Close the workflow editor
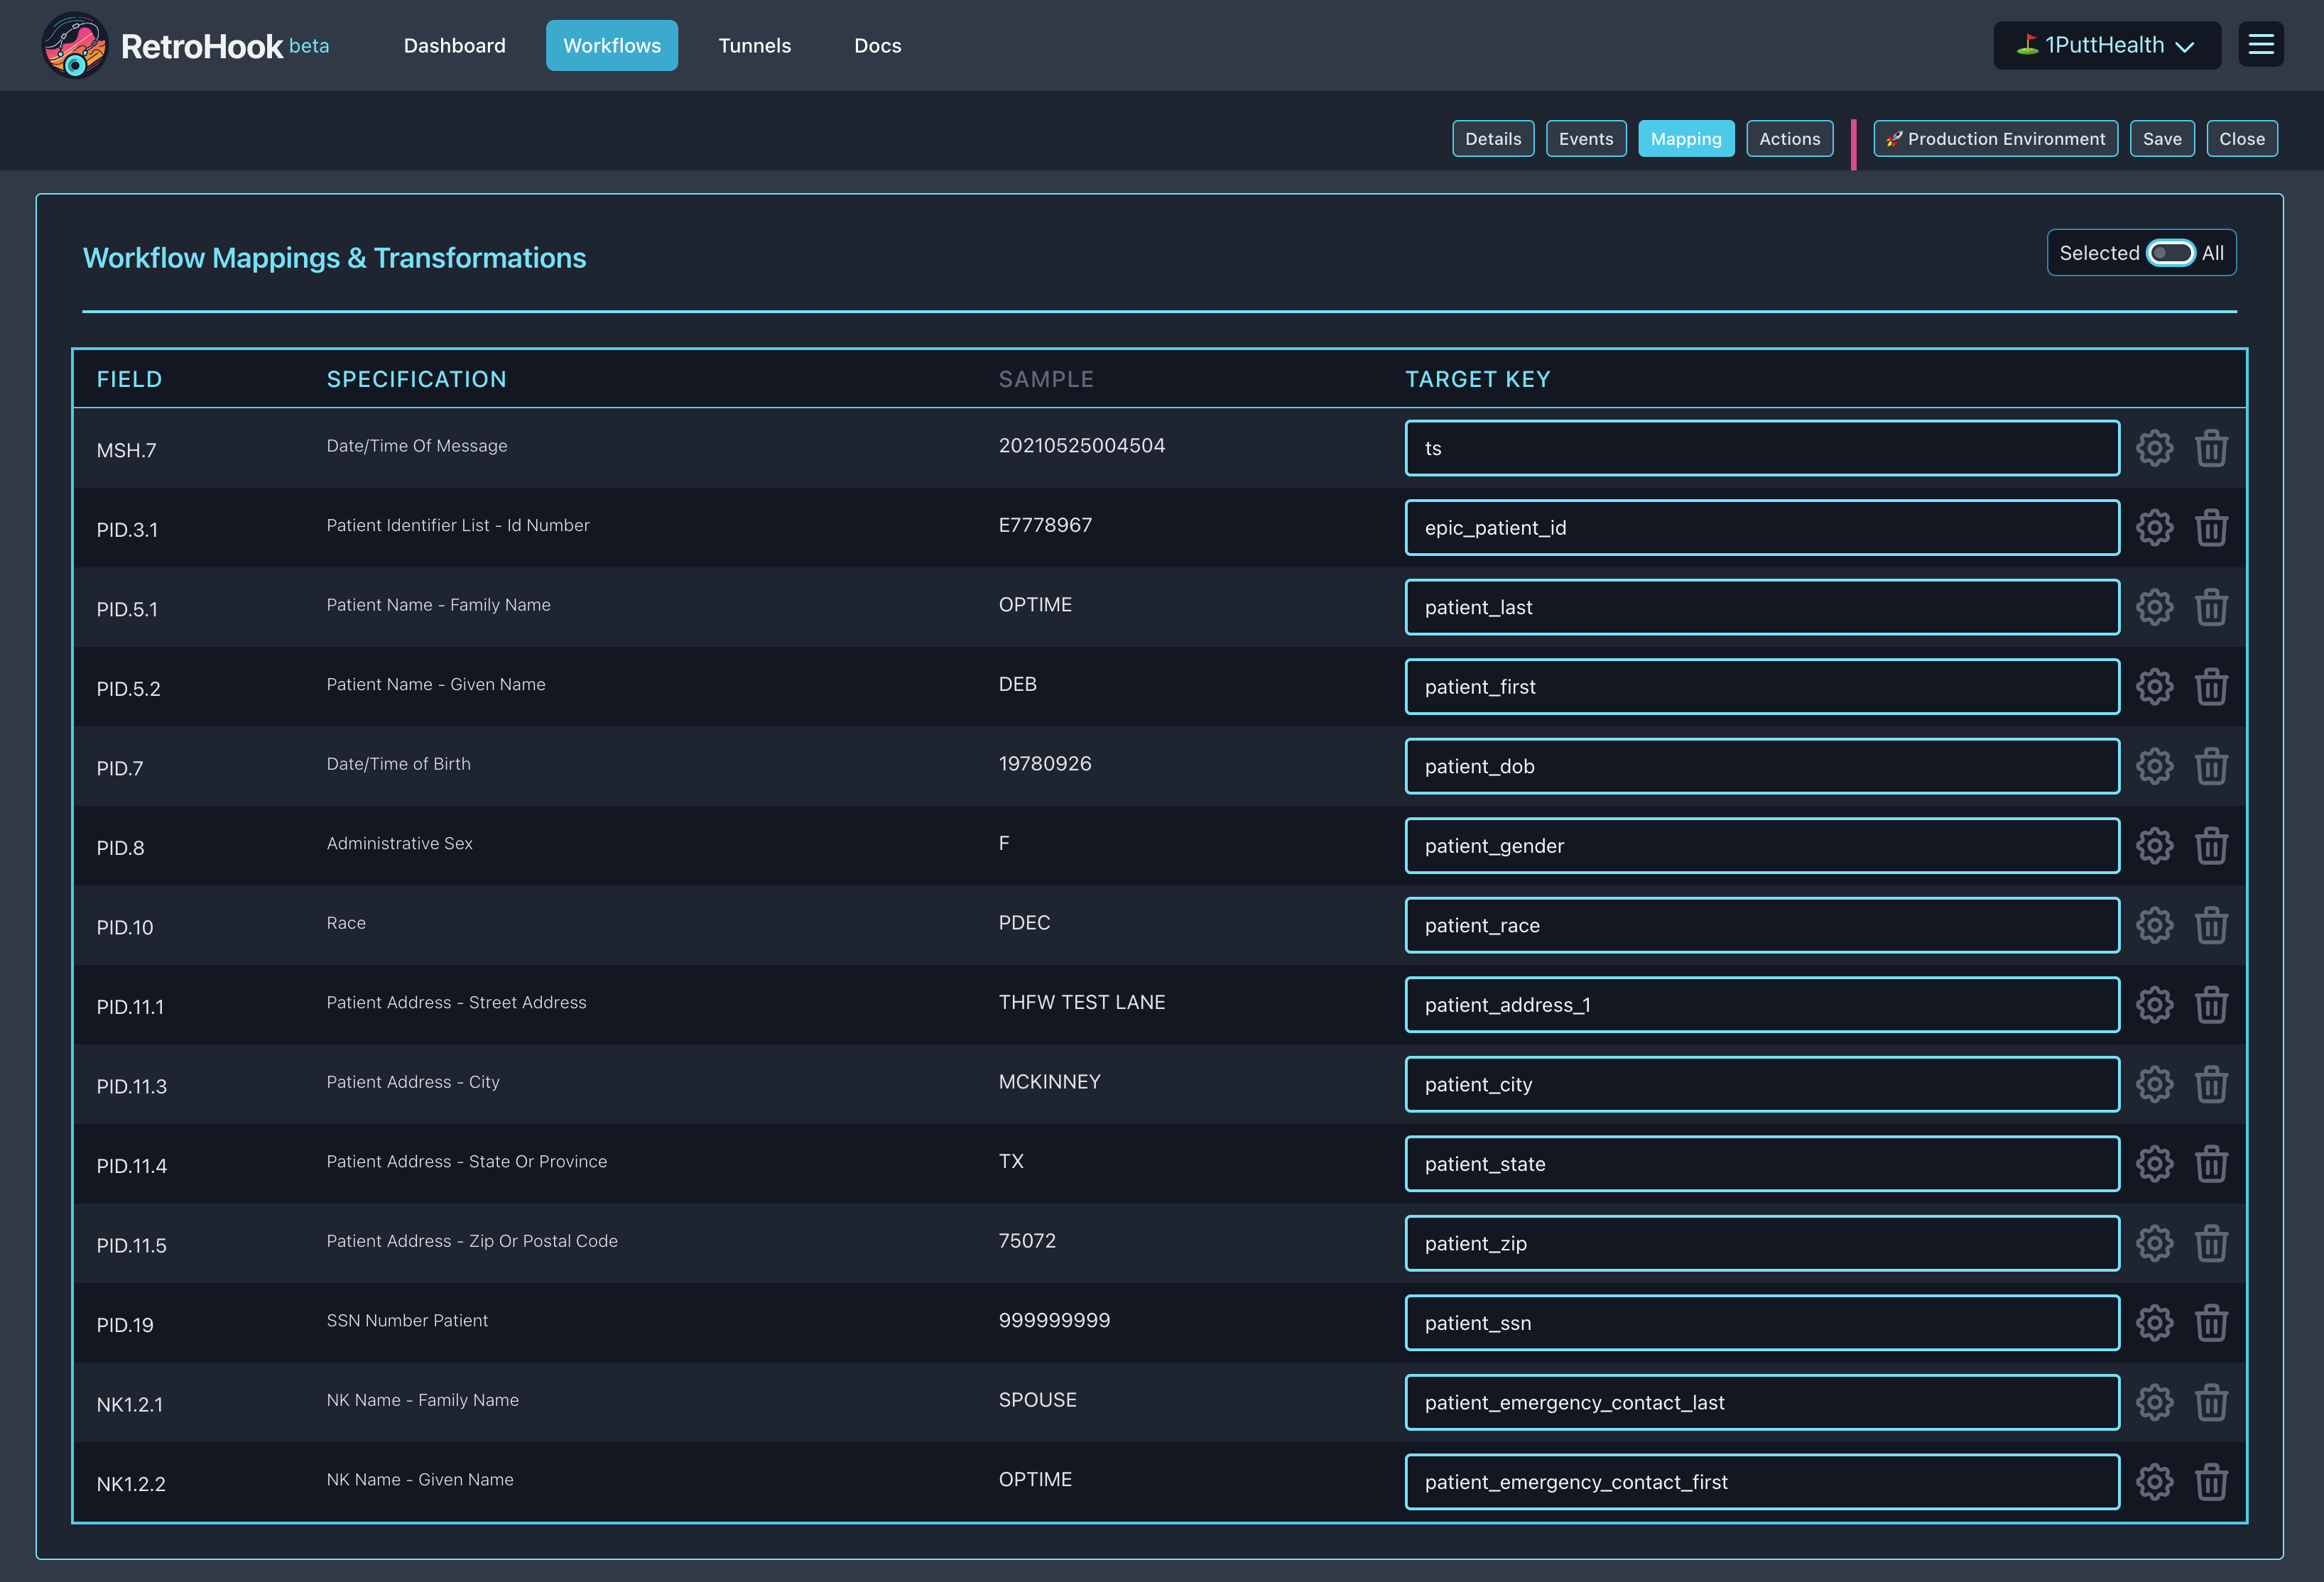Viewport: 2324px width, 1582px height. point(2241,139)
